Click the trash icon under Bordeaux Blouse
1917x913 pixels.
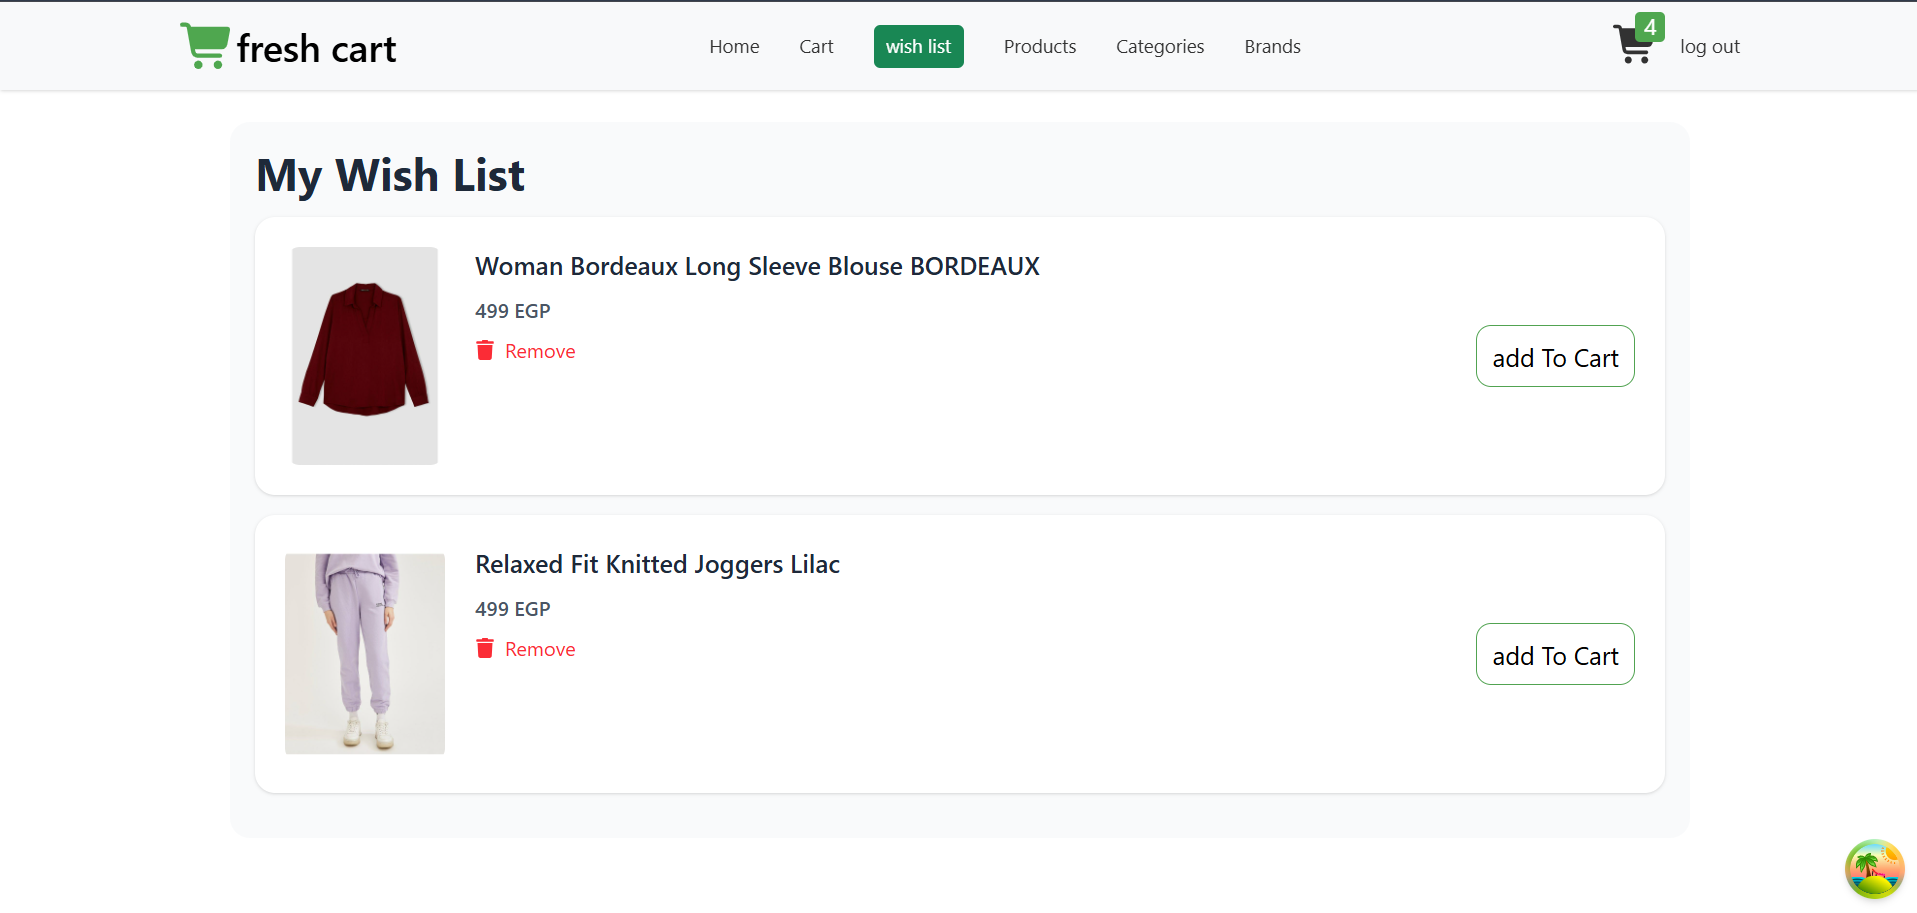(485, 350)
